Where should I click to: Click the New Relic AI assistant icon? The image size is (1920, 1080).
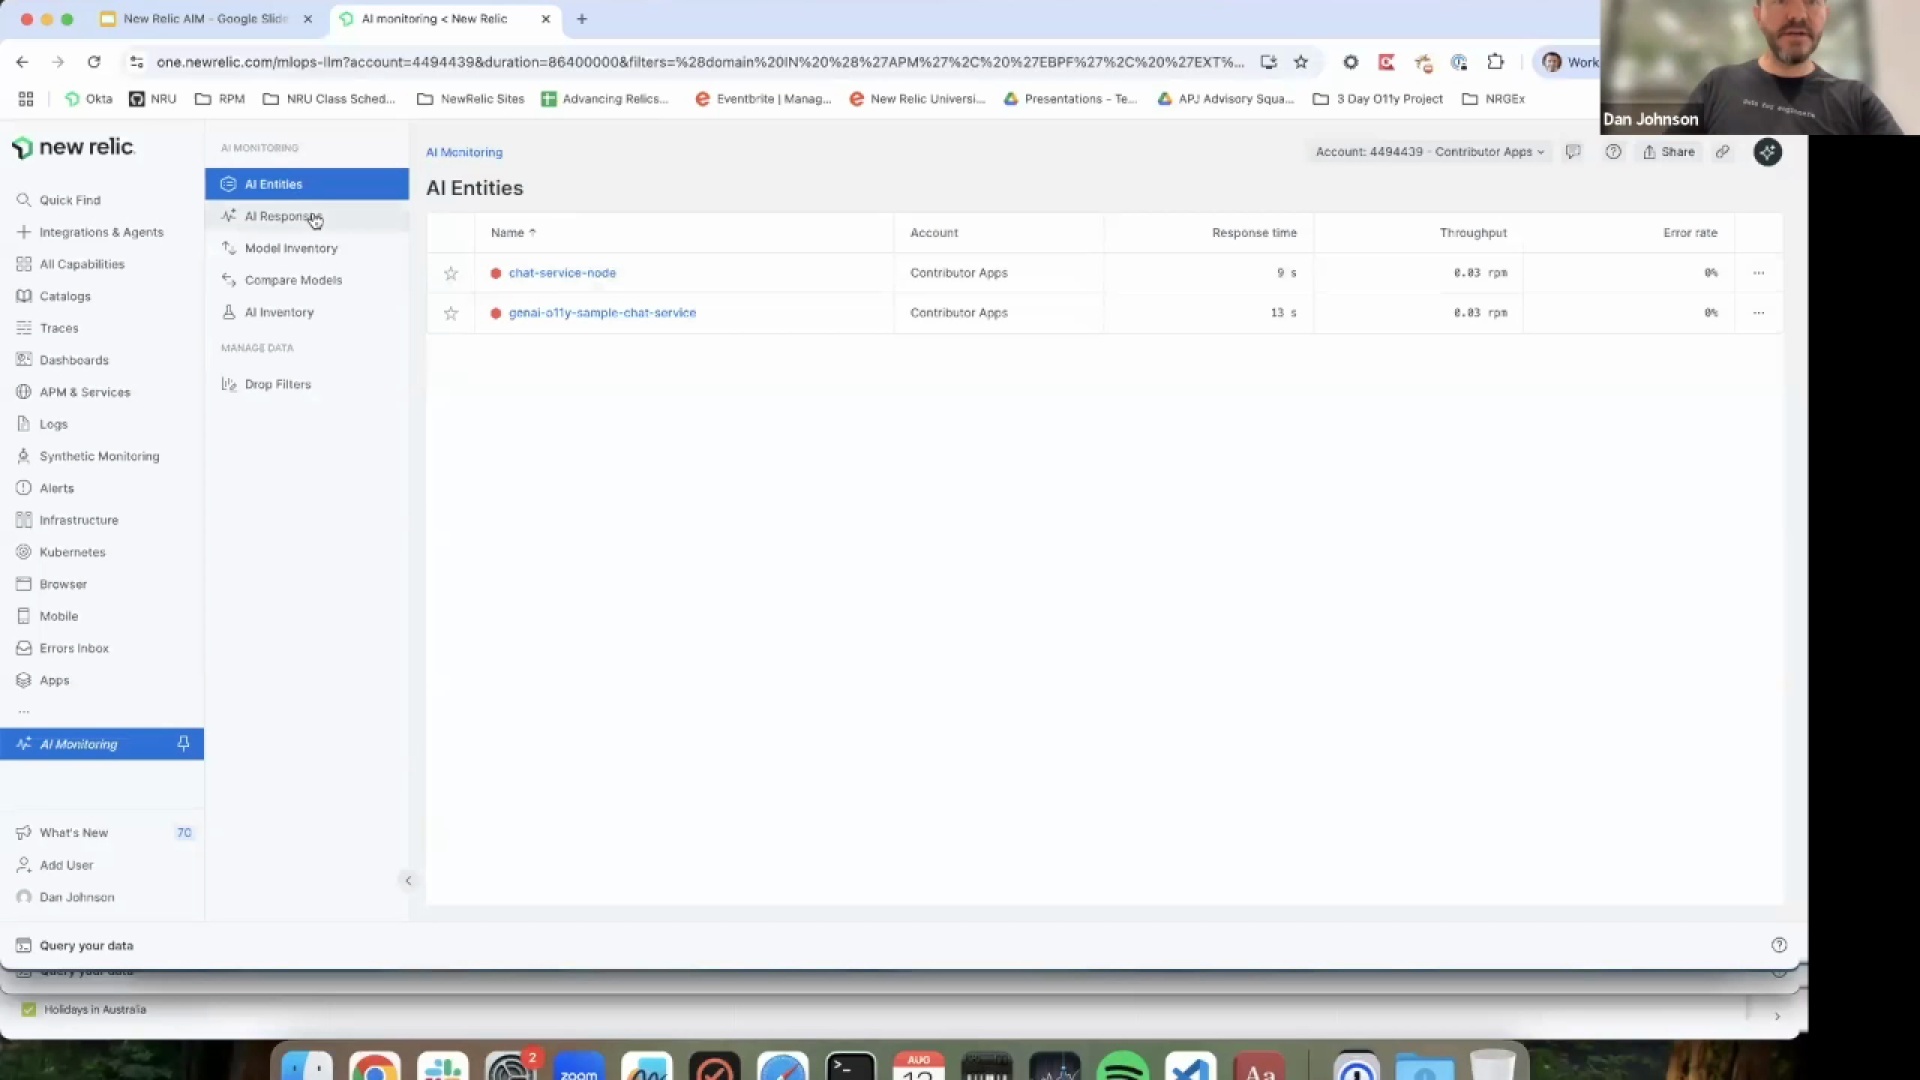tap(1767, 152)
